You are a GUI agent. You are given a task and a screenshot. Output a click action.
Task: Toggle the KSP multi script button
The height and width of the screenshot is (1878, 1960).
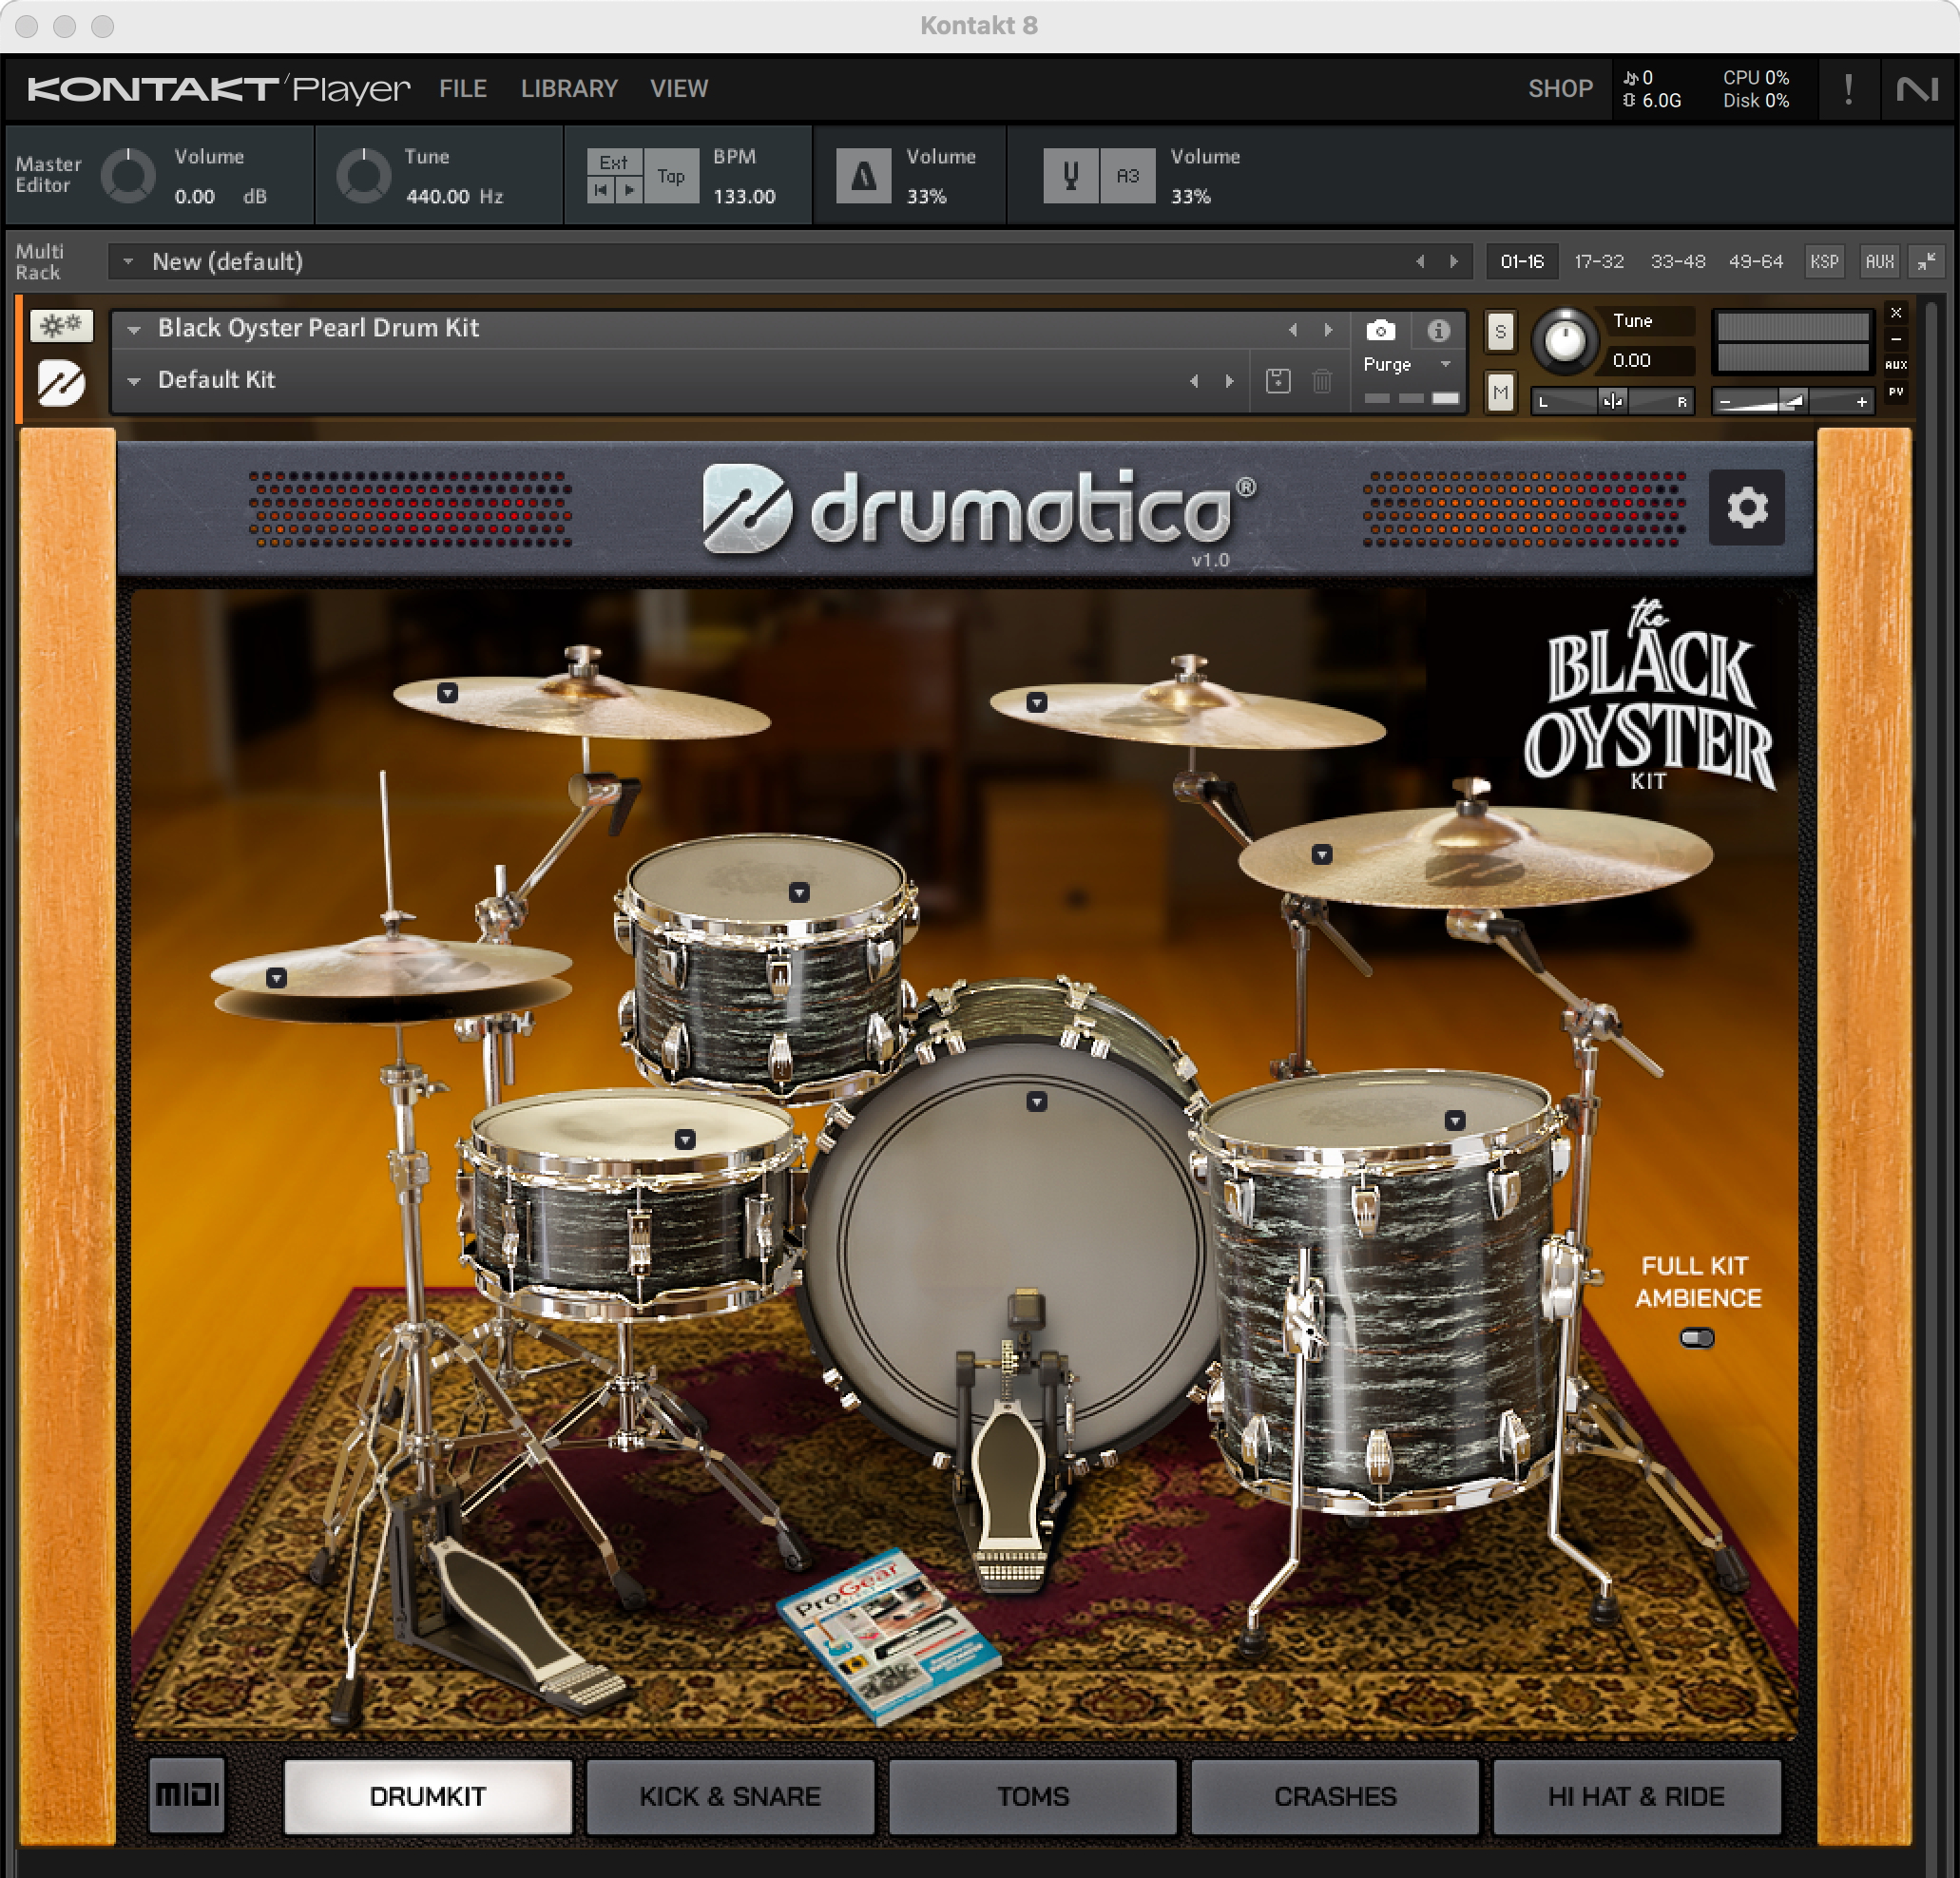tap(1824, 261)
